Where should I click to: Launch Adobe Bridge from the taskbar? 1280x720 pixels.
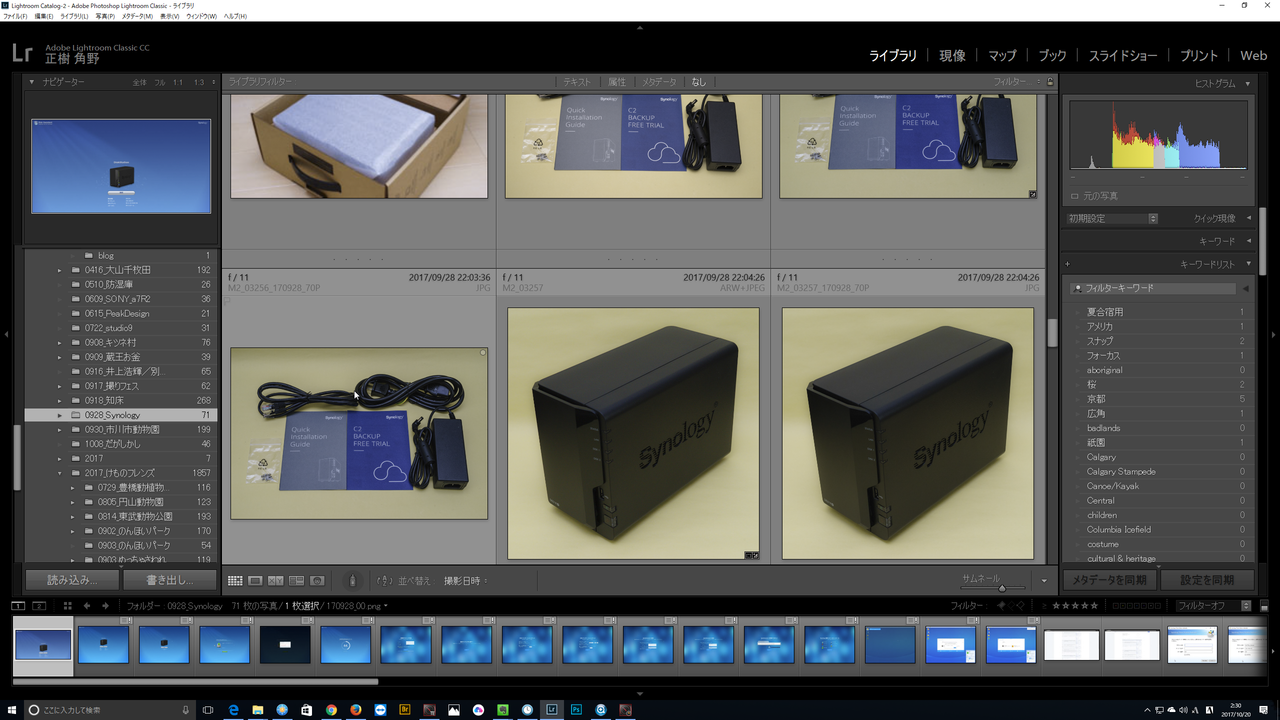(405, 709)
